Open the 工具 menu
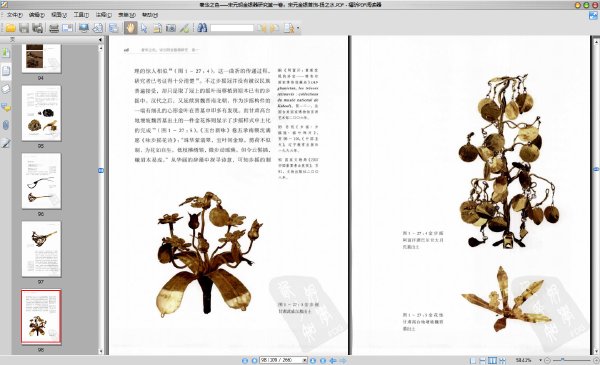600x365 pixels. [x=81, y=15]
